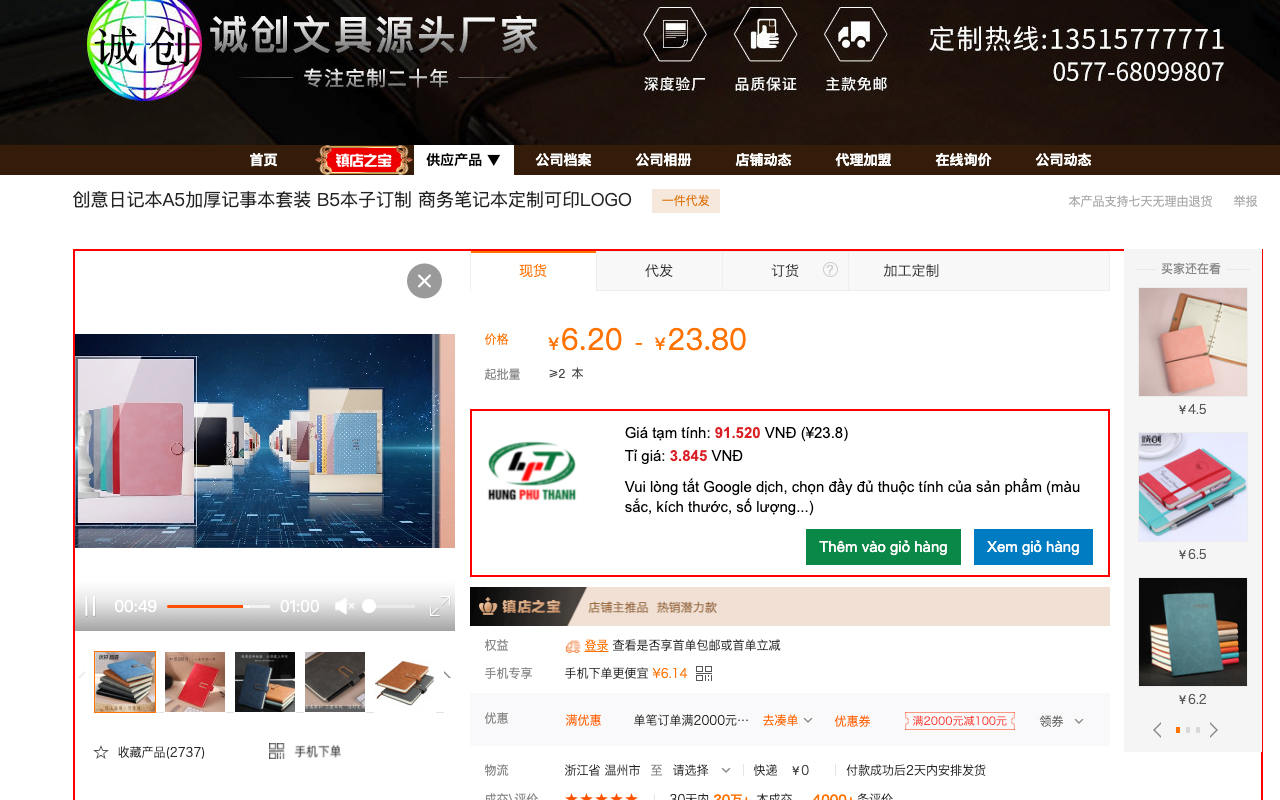Show next thumbnails with right arrow

pos(447,675)
